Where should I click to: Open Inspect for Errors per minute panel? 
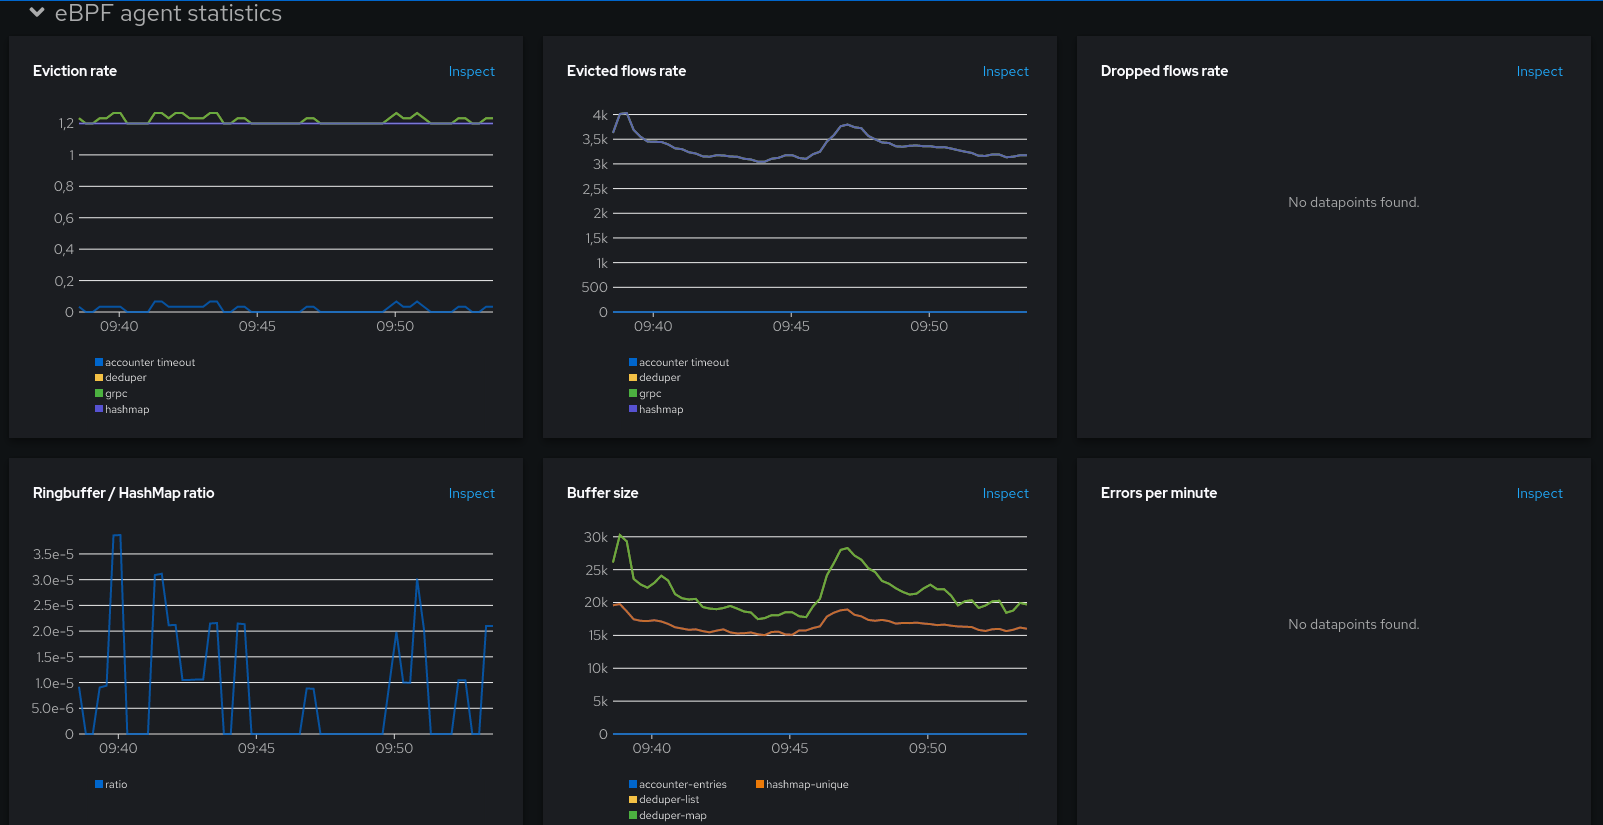point(1539,494)
